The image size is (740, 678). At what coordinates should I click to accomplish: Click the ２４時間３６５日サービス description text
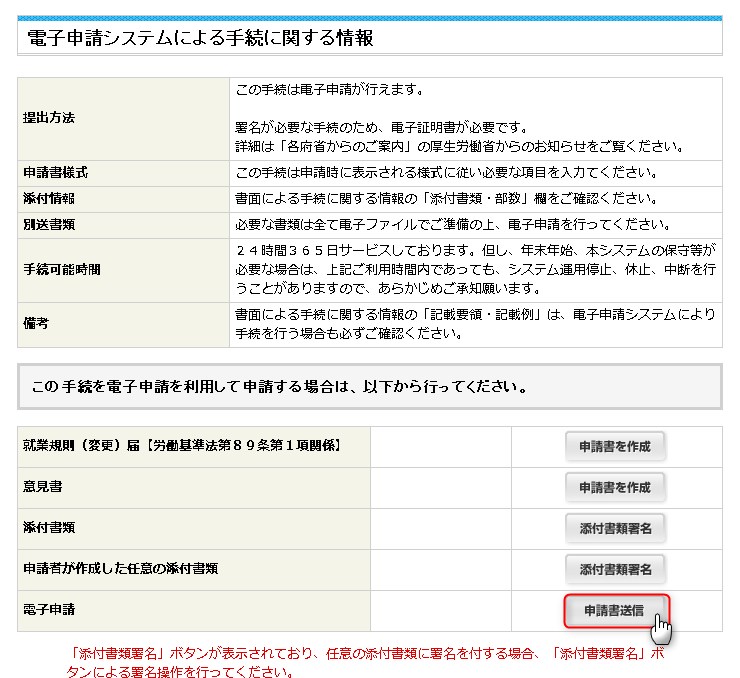click(x=475, y=270)
